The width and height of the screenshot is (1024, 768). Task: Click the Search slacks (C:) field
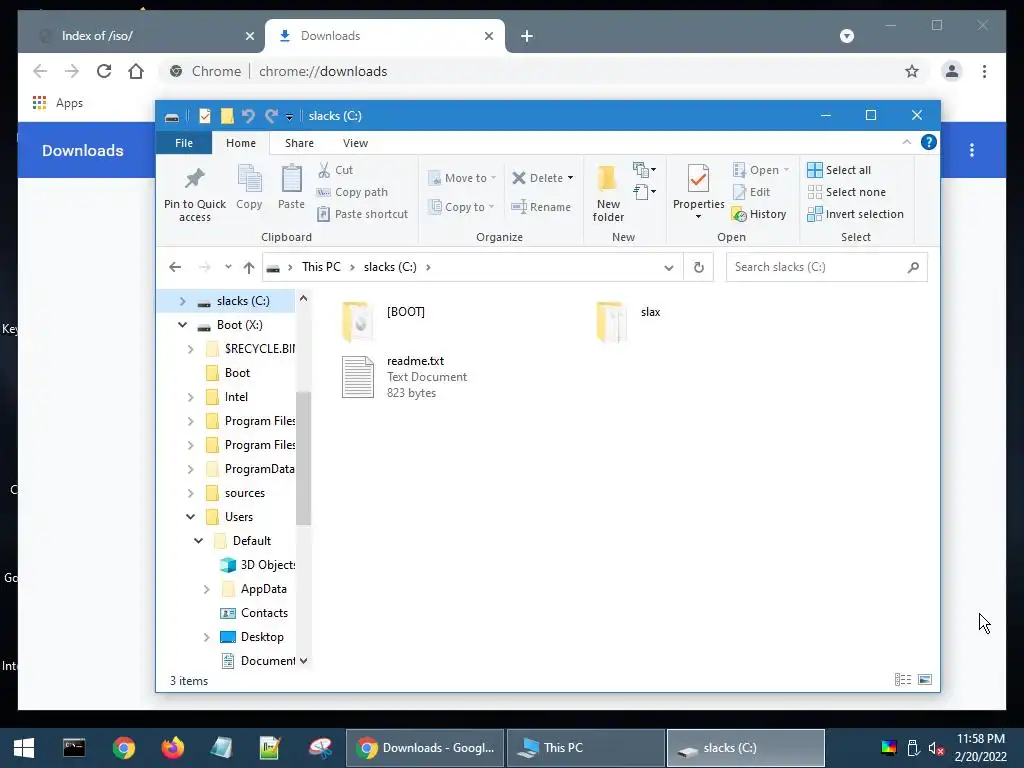click(x=826, y=267)
